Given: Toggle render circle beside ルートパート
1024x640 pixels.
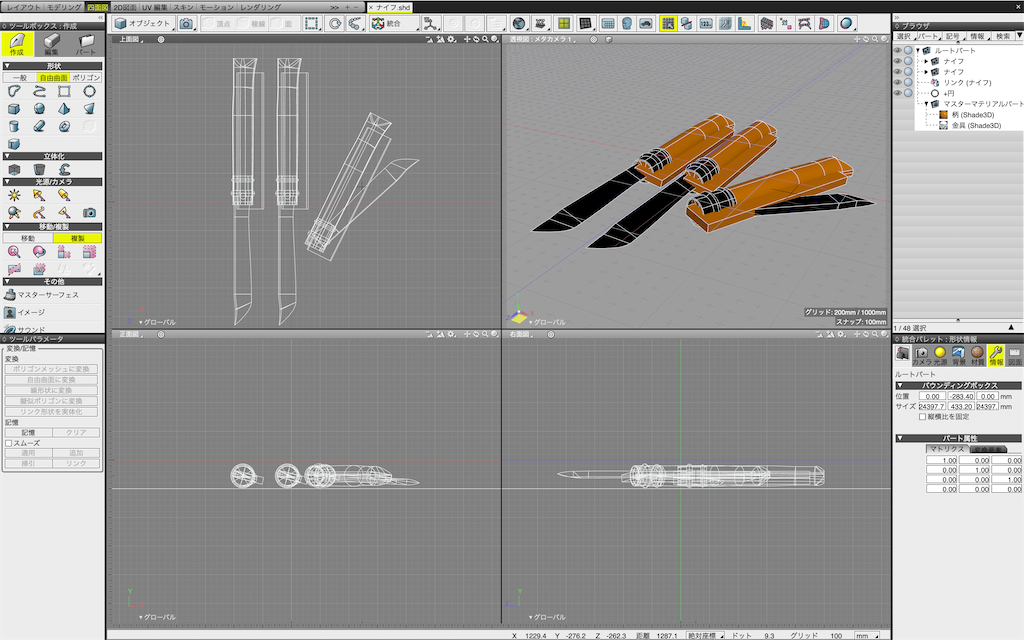Looking at the screenshot, I should [x=908, y=50].
